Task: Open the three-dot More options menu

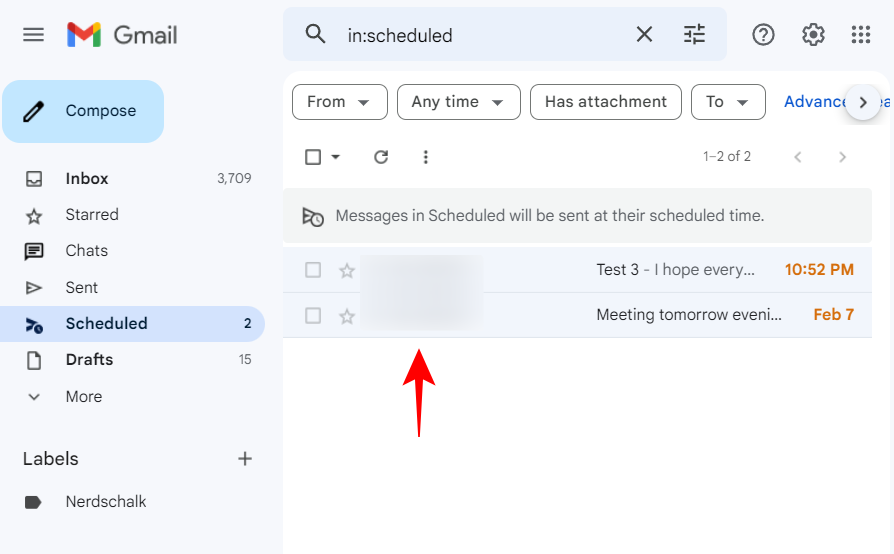Action: click(x=426, y=157)
